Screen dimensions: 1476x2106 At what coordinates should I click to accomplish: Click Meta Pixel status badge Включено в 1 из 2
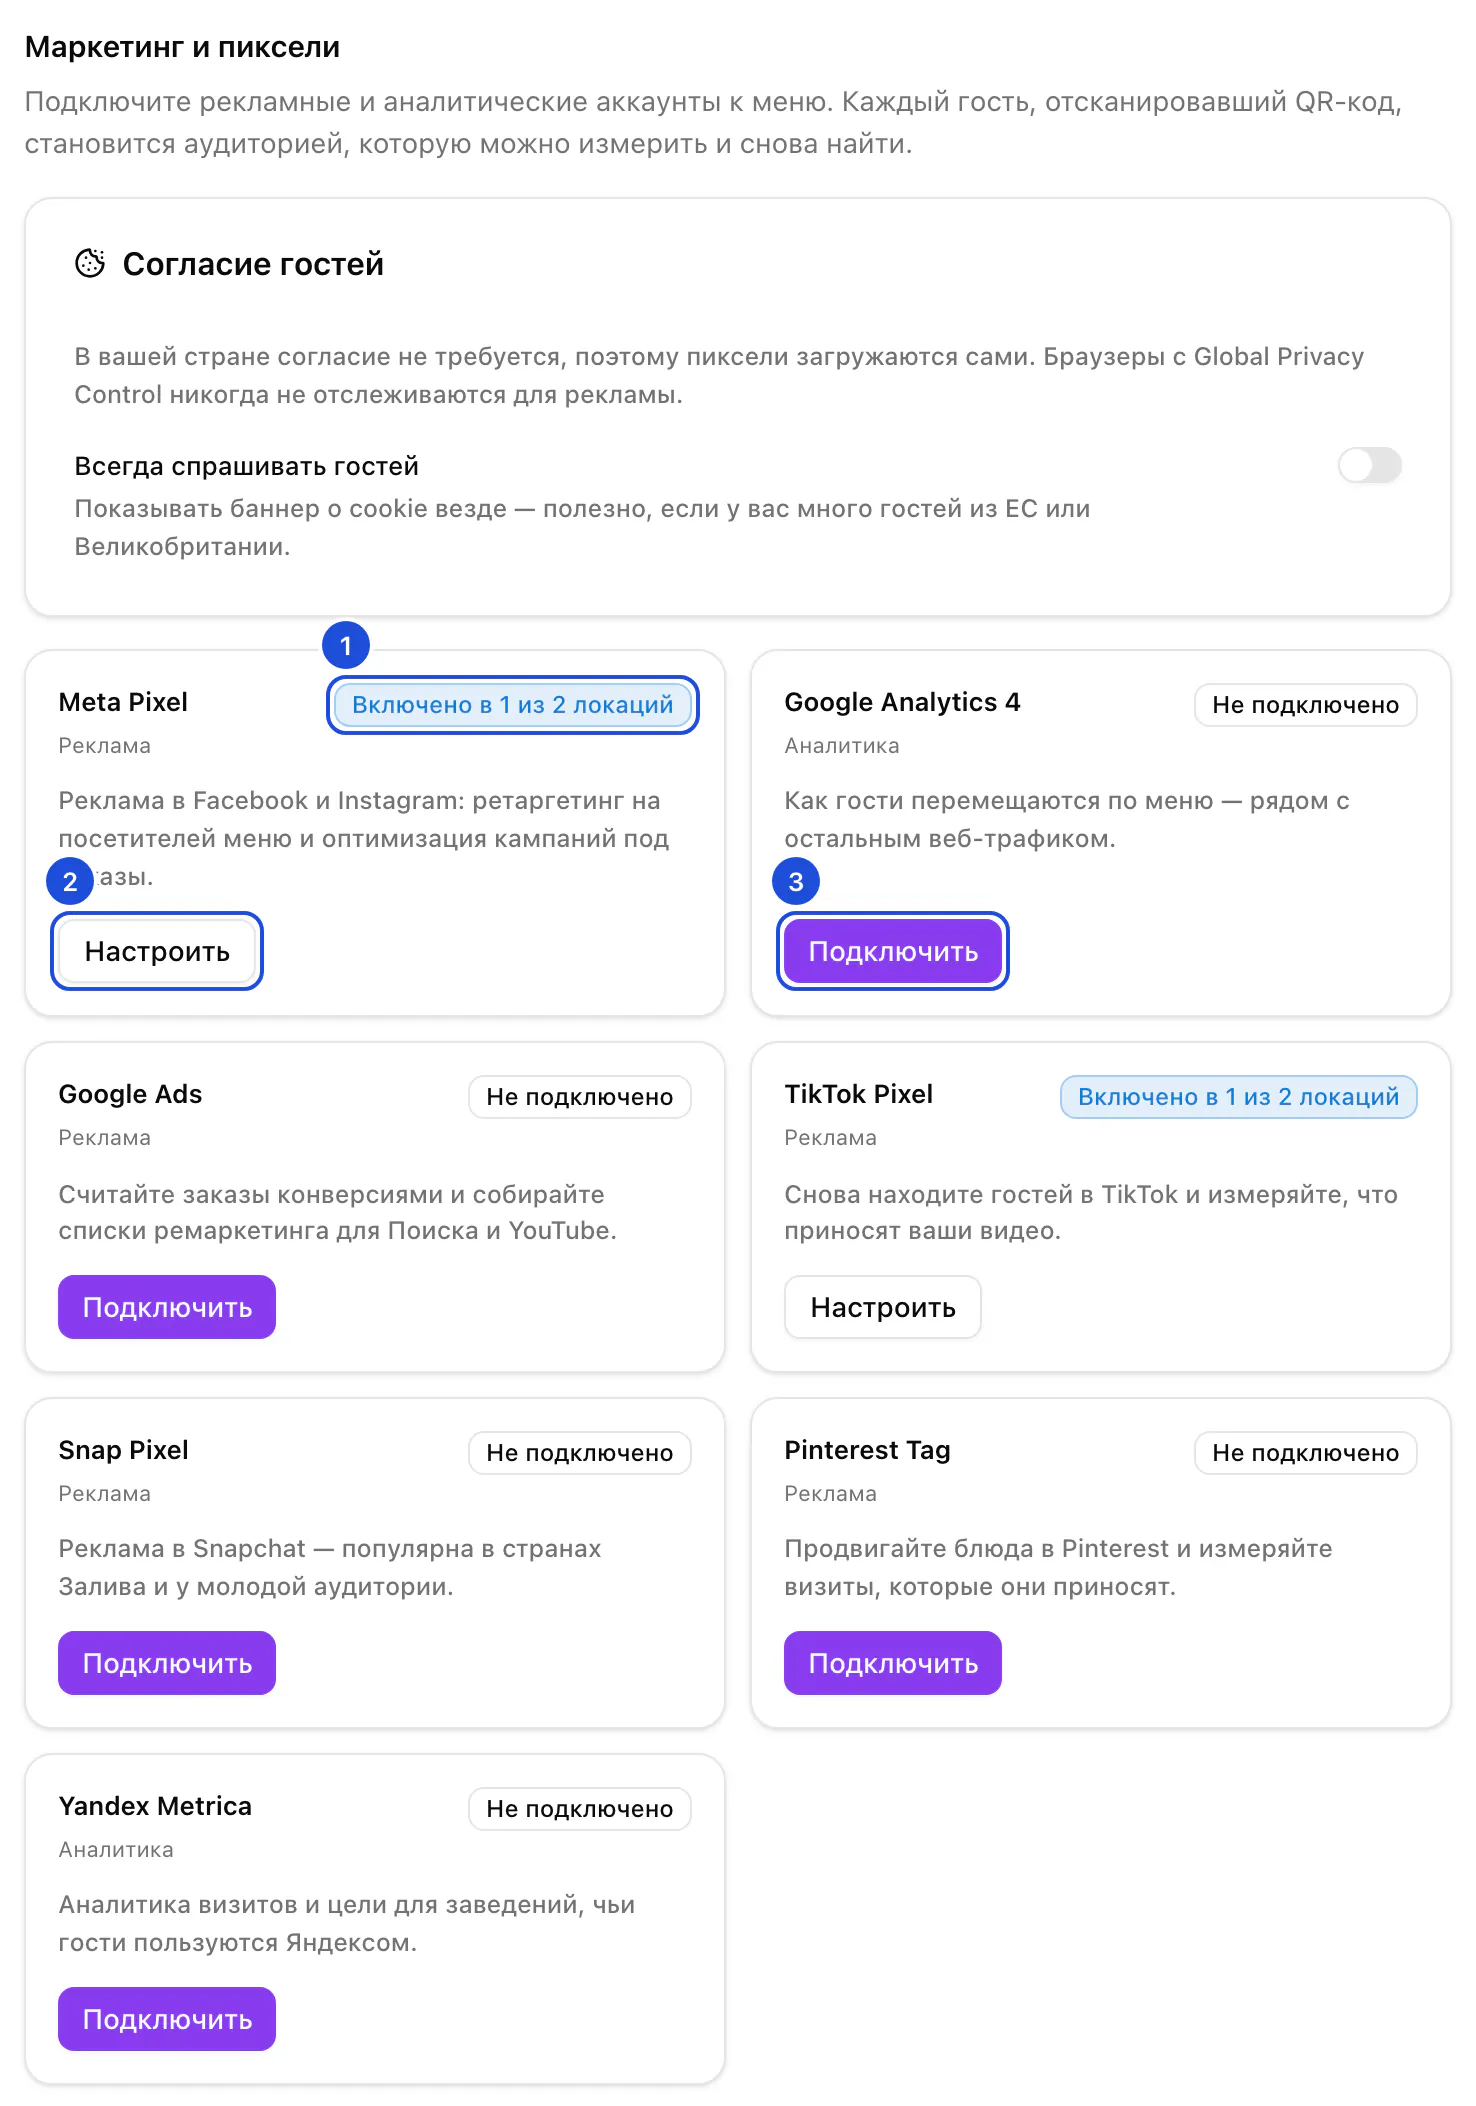[513, 705]
